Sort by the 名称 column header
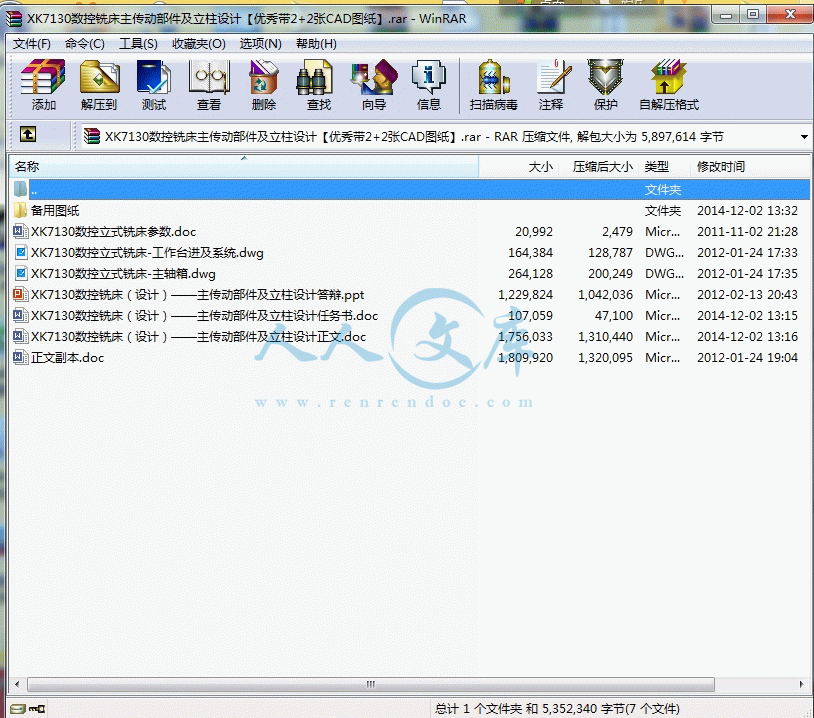Viewport: 814px width, 718px height. (244, 167)
